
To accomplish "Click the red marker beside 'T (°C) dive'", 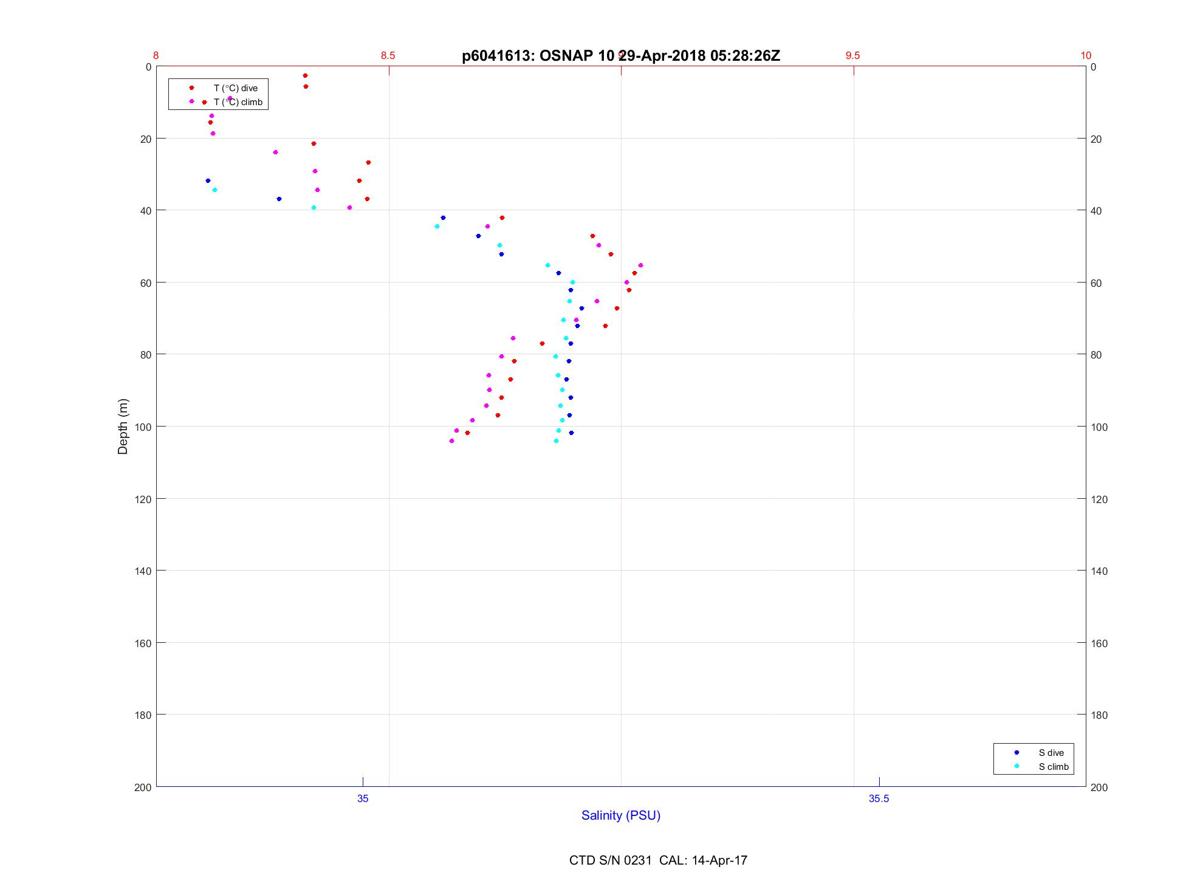I will pyautogui.click(x=191, y=88).
